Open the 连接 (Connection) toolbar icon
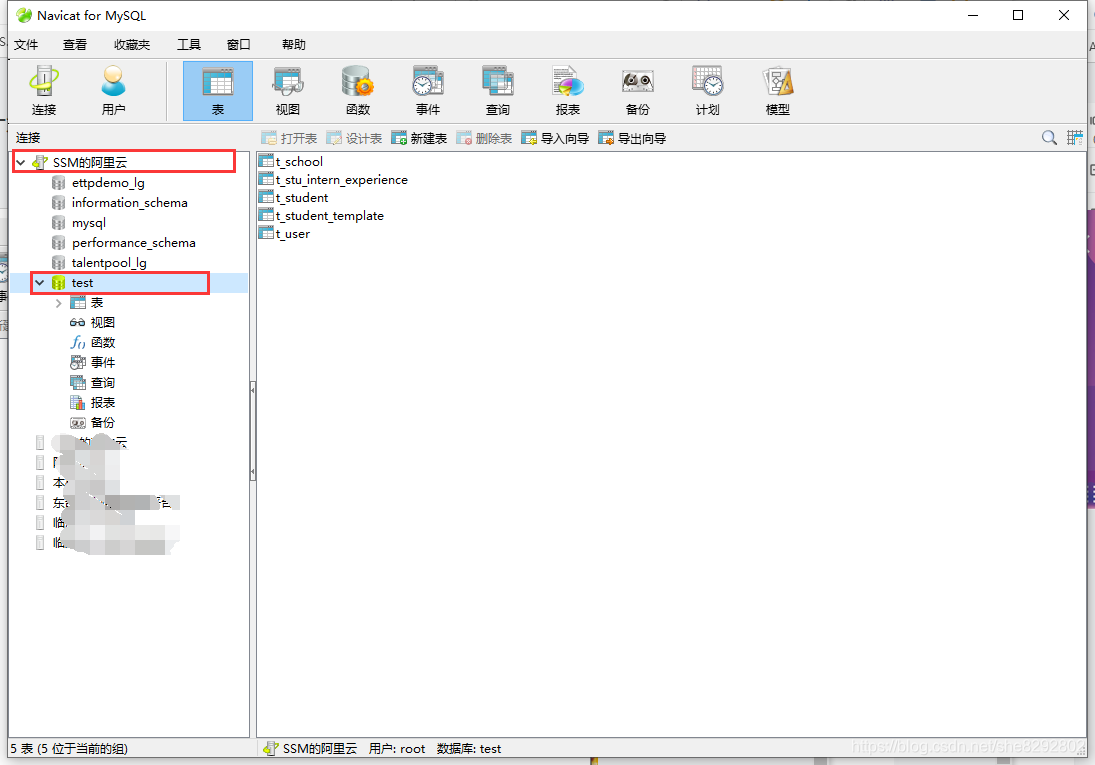Screen dimensions: 1095x765 [43, 91]
